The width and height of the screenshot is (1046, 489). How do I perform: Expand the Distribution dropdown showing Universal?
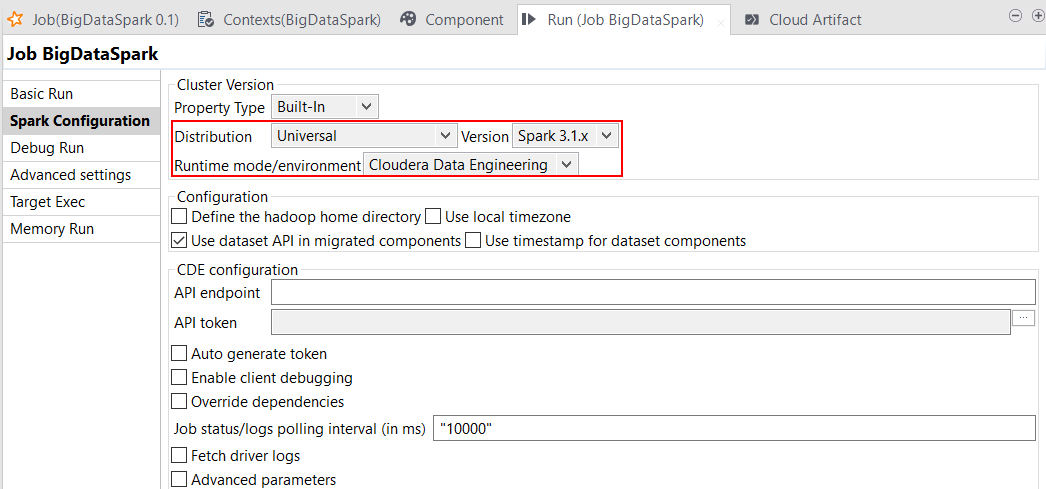[364, 136]
